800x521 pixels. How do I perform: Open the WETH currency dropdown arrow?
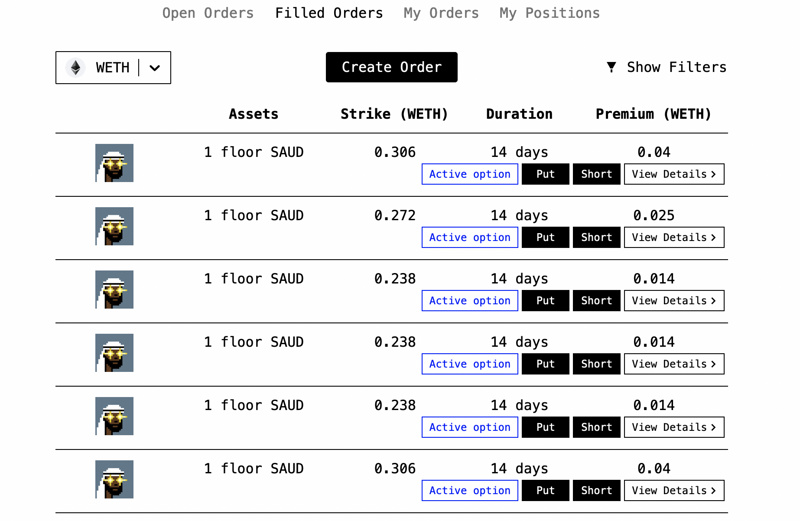155,68
